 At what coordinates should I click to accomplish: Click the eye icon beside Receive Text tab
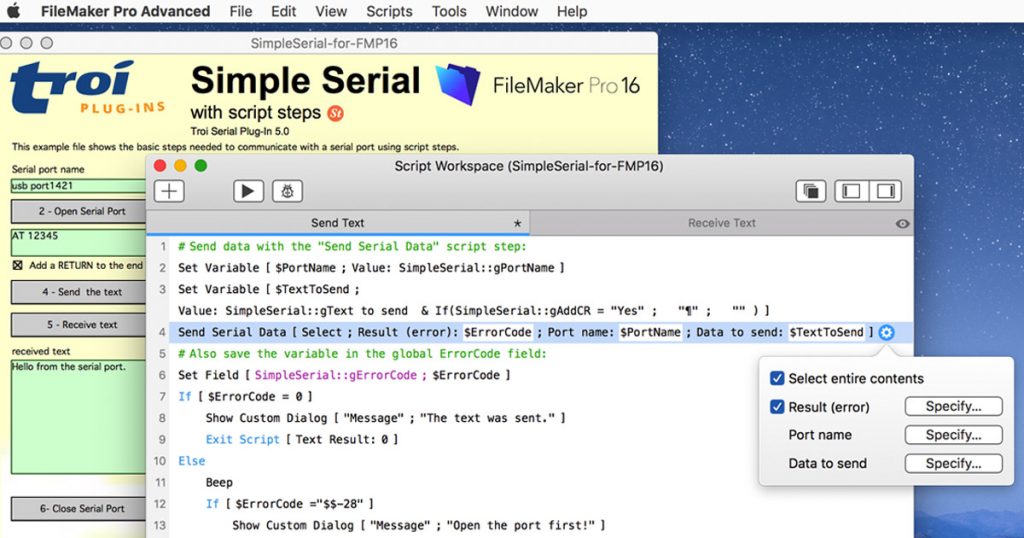coord(903,224)
